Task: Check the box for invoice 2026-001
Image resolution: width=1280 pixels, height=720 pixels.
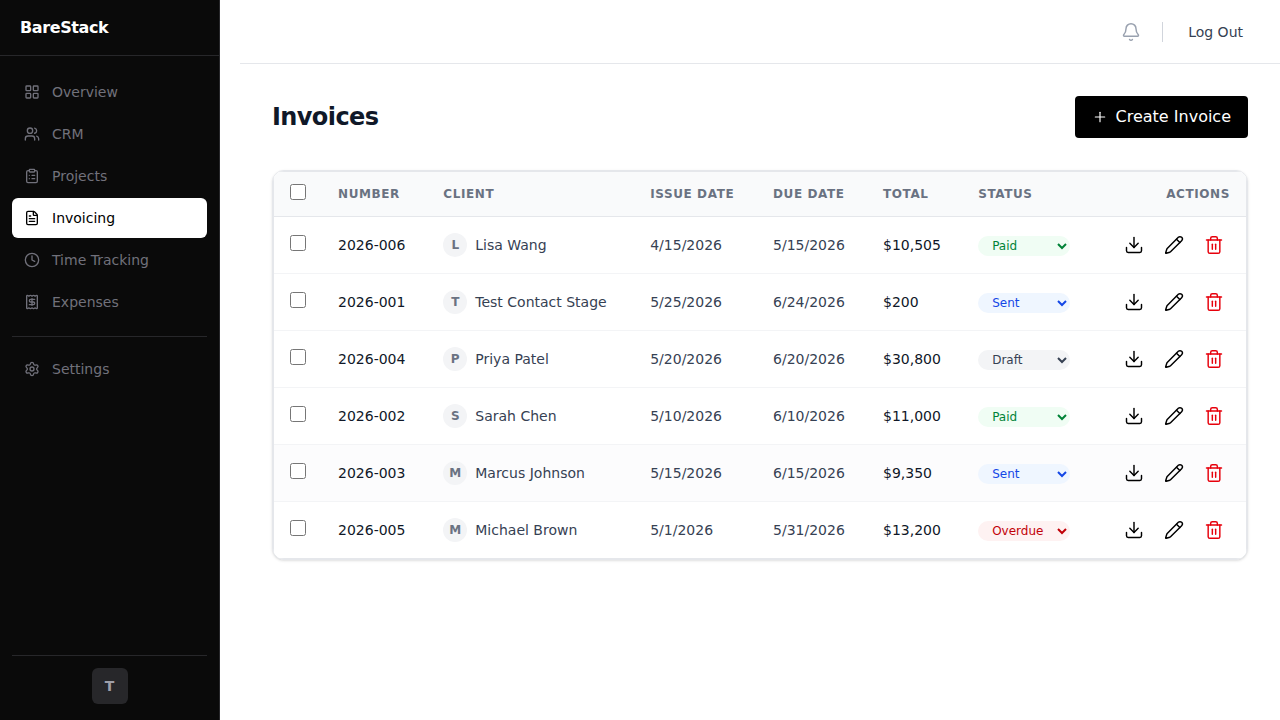Action: click(x=298, y=300)
